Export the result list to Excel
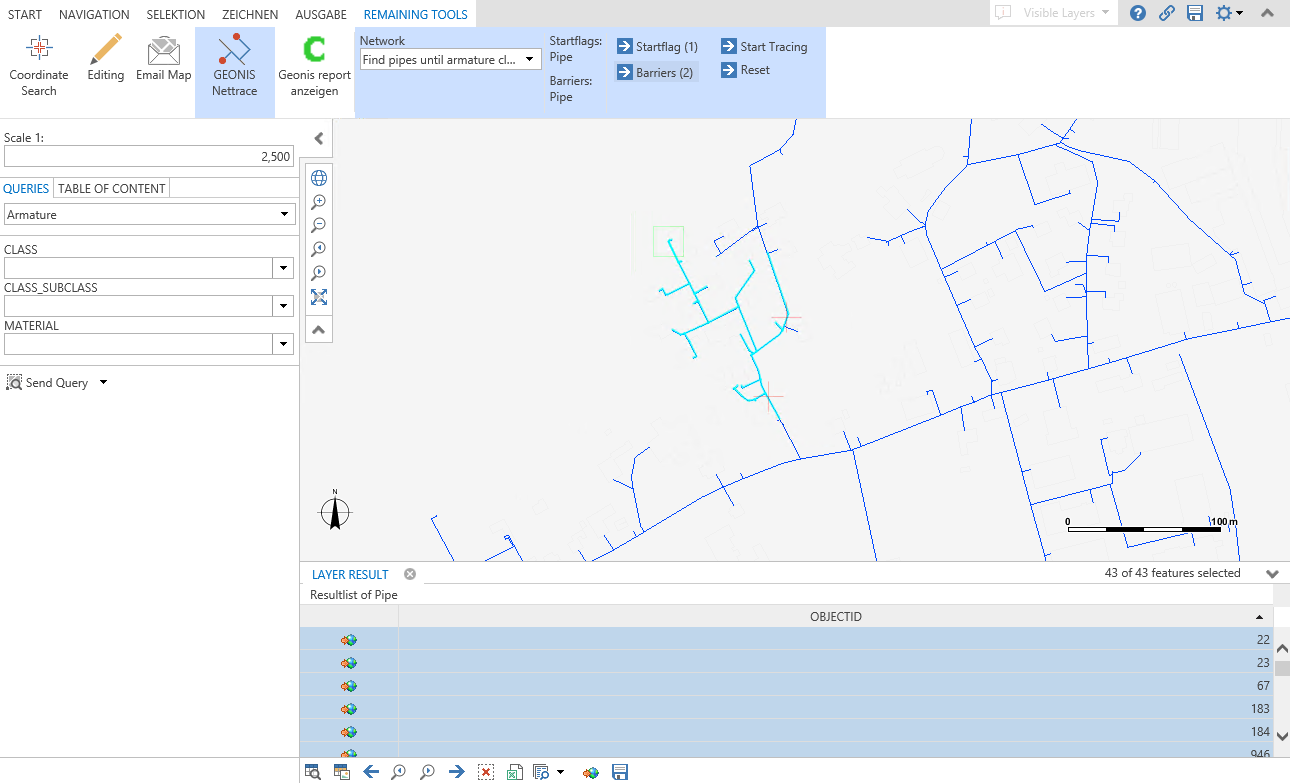 pyautogui.click(x=514, y=771)
